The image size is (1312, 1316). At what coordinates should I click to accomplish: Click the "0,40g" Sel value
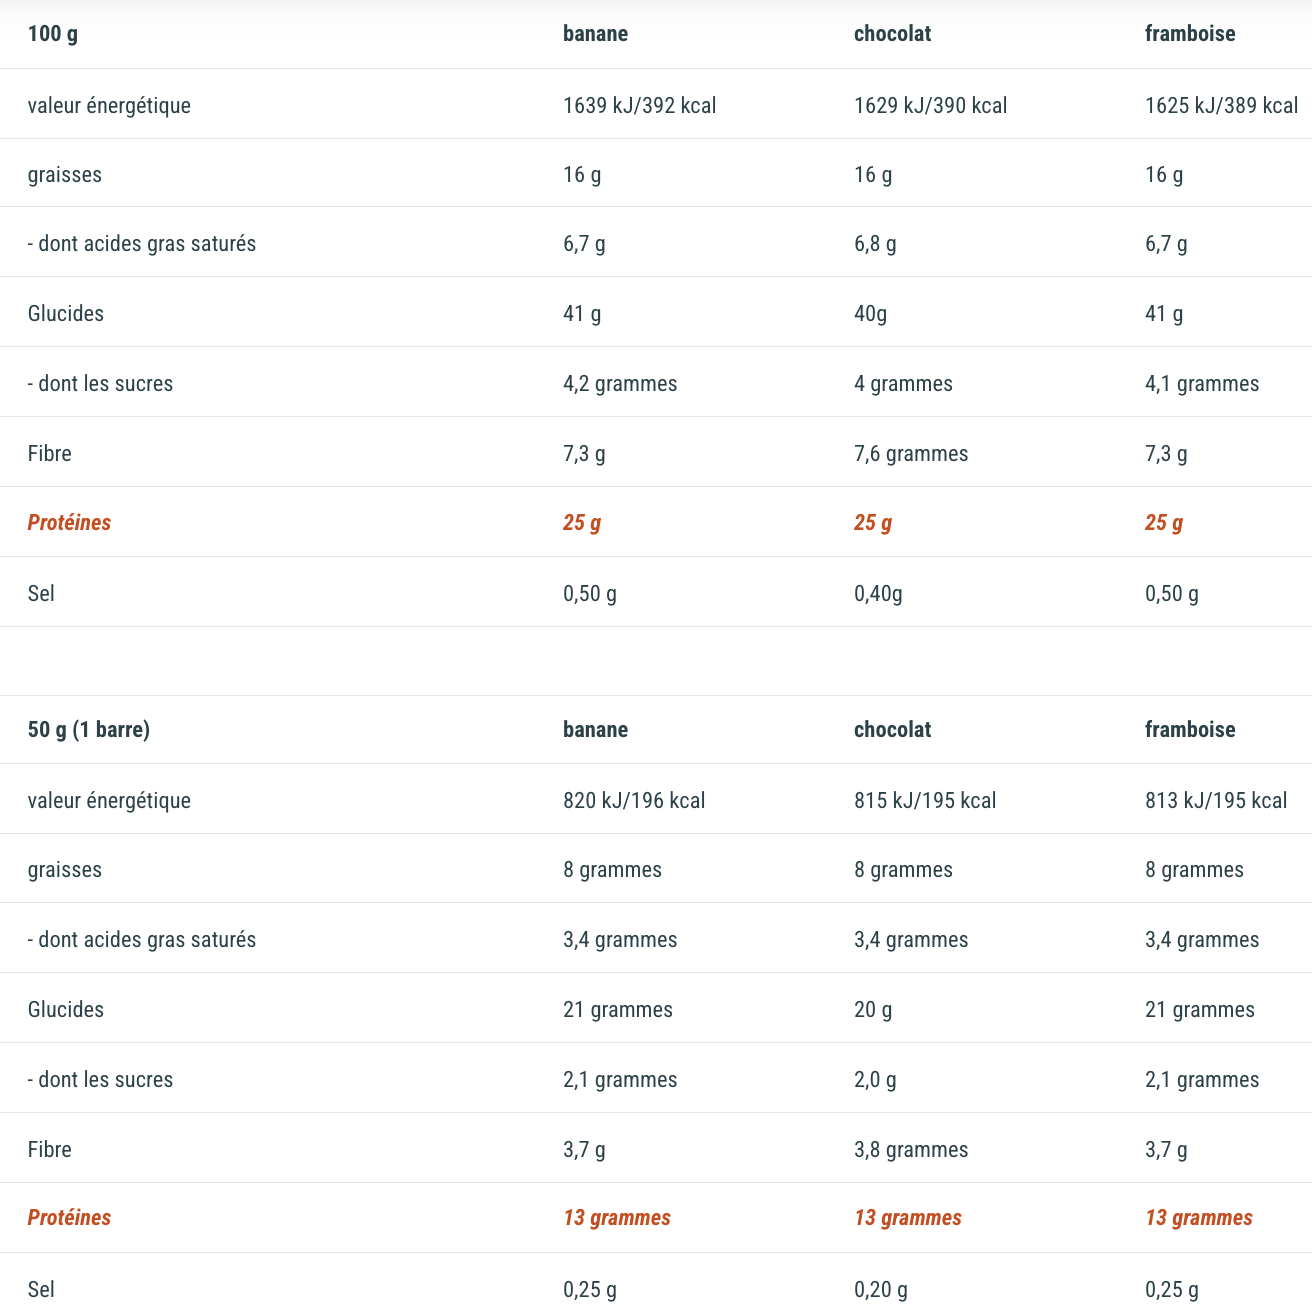[x=878, y=594]
